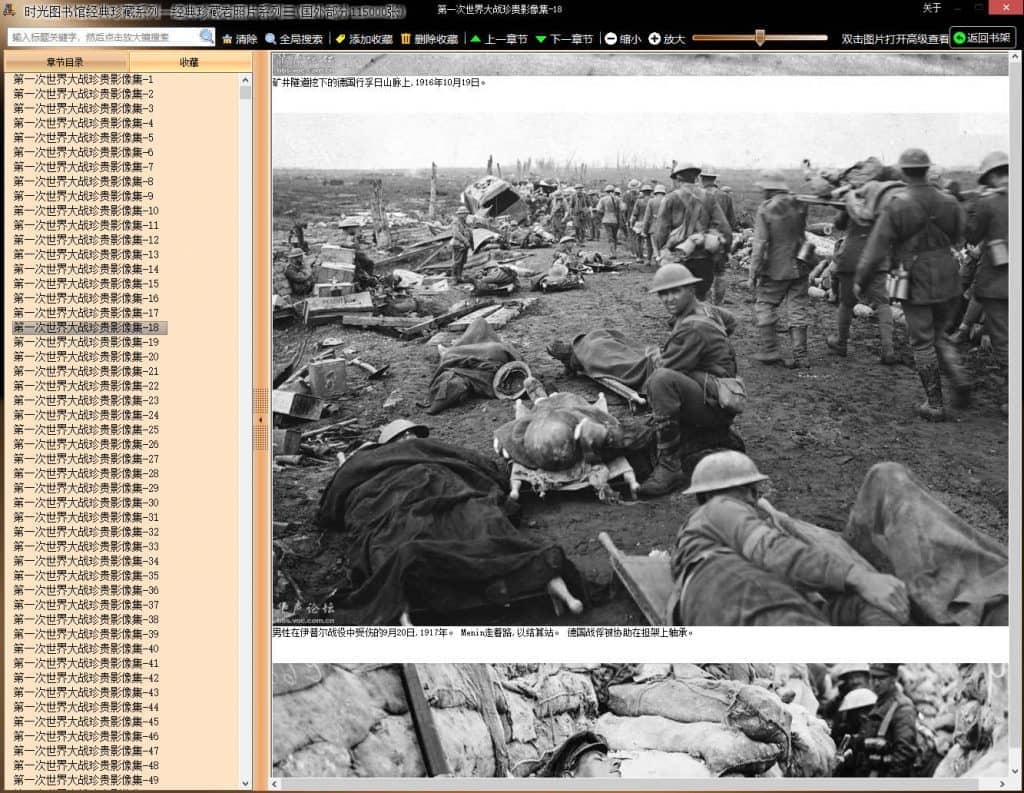Open 全局搜索 global search
This screenshot has width=1024, height=793.
coord(294,39)
